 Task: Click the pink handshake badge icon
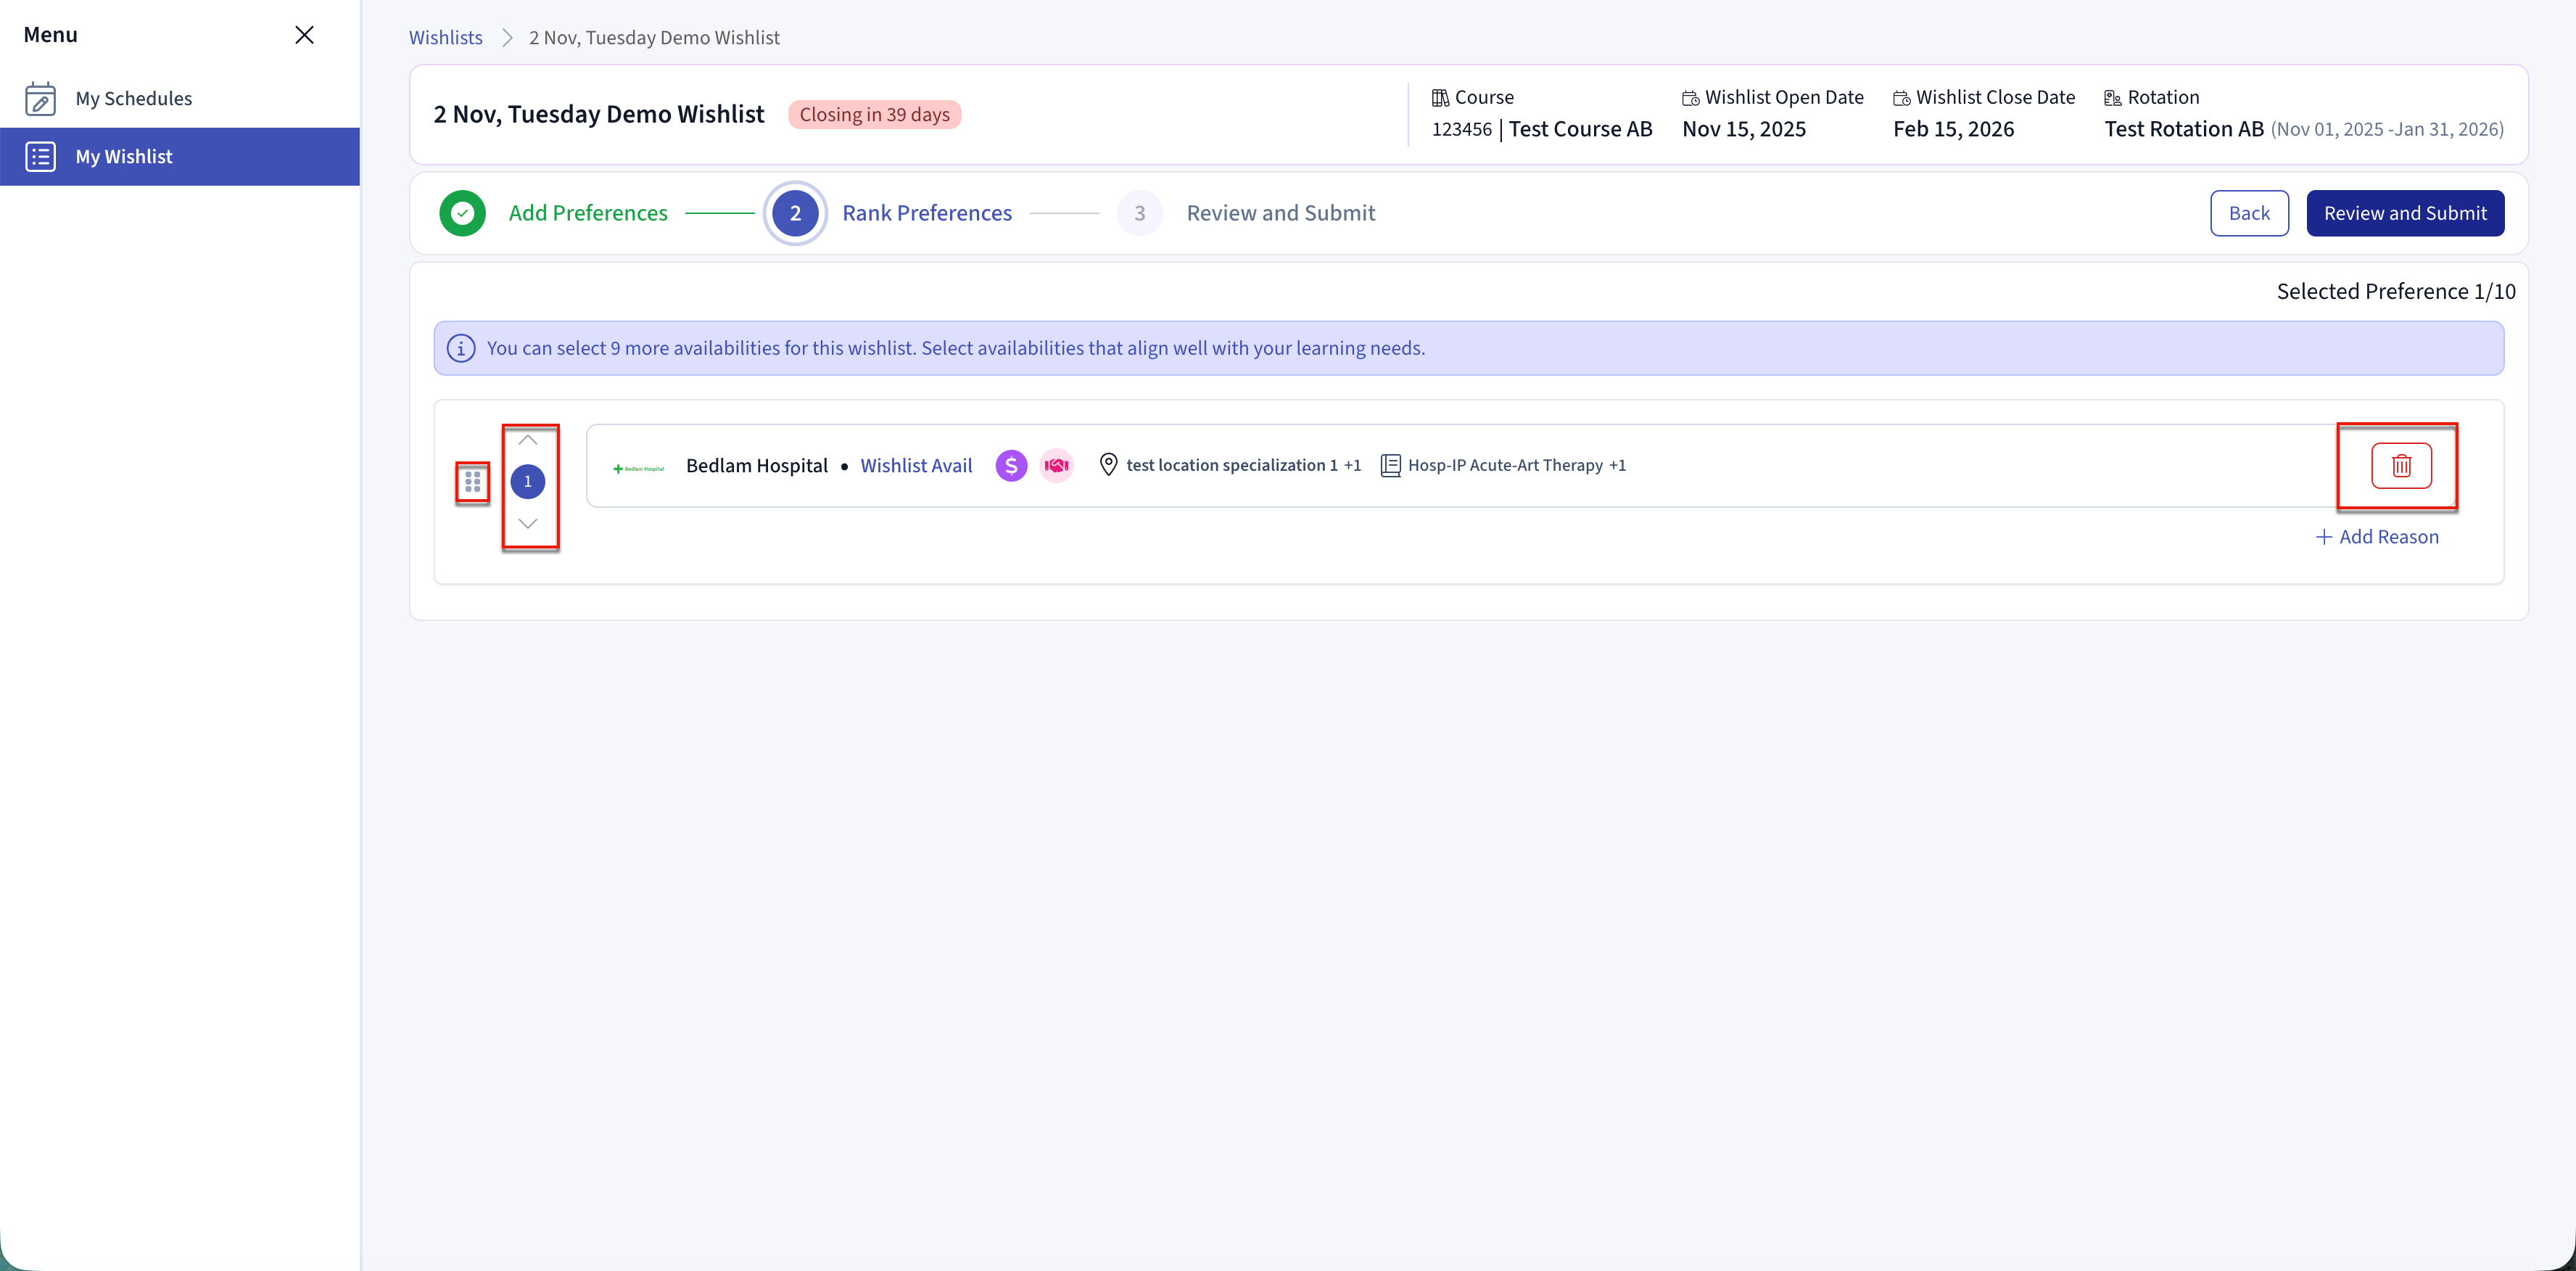click(1056, 466)
